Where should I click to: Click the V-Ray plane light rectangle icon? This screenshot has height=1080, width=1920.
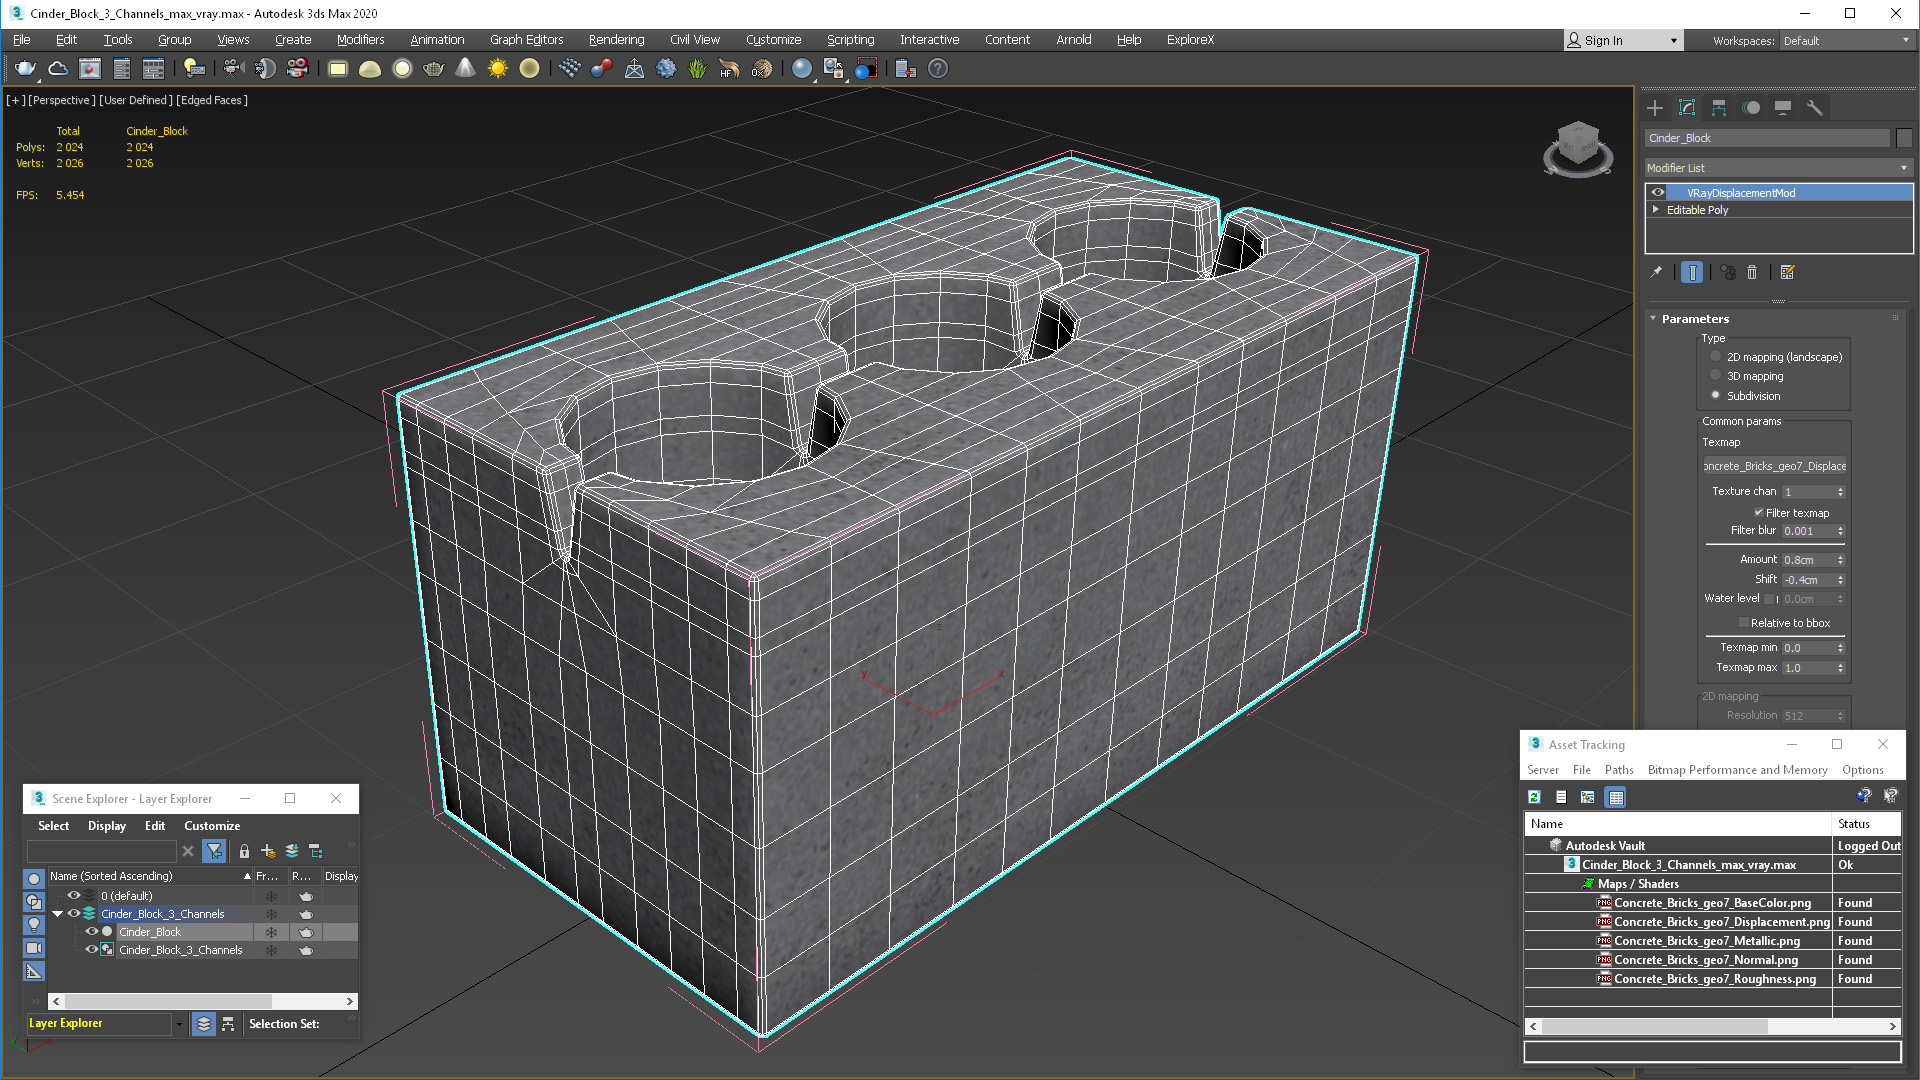click(338, 68)
